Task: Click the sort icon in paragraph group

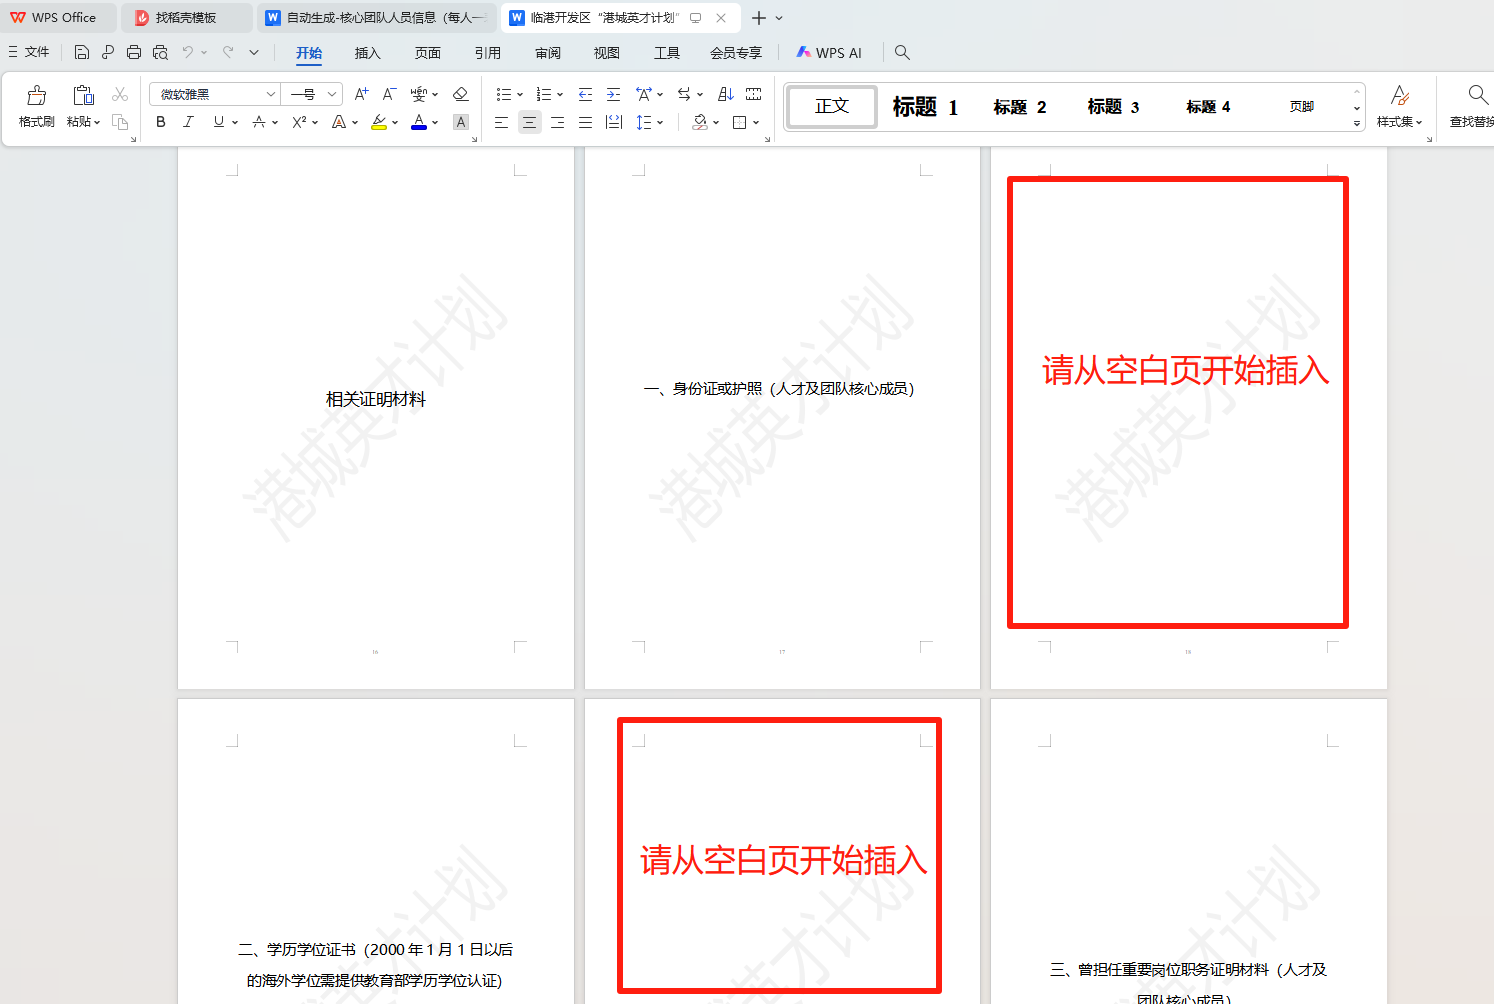Action: pyautogui.click(x=726, y=94)
